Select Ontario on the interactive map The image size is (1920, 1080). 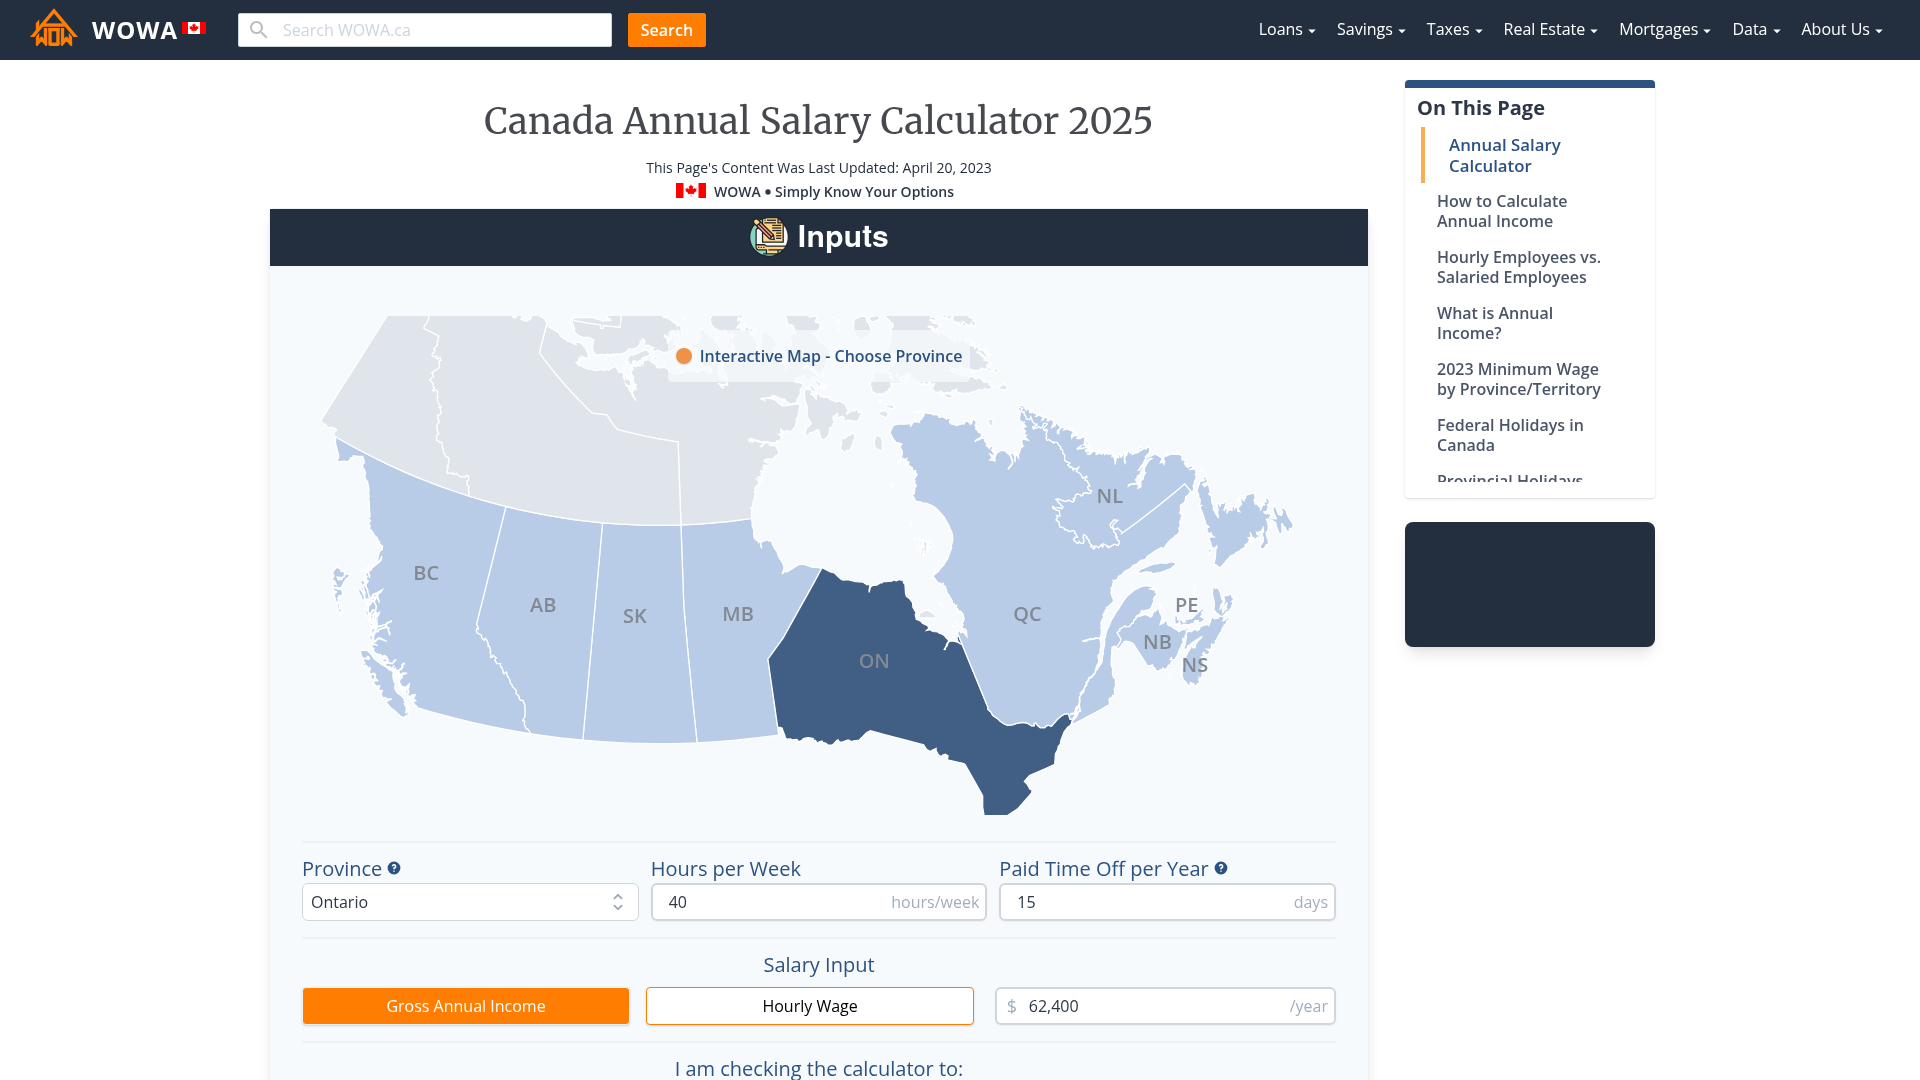pos(874,661)
